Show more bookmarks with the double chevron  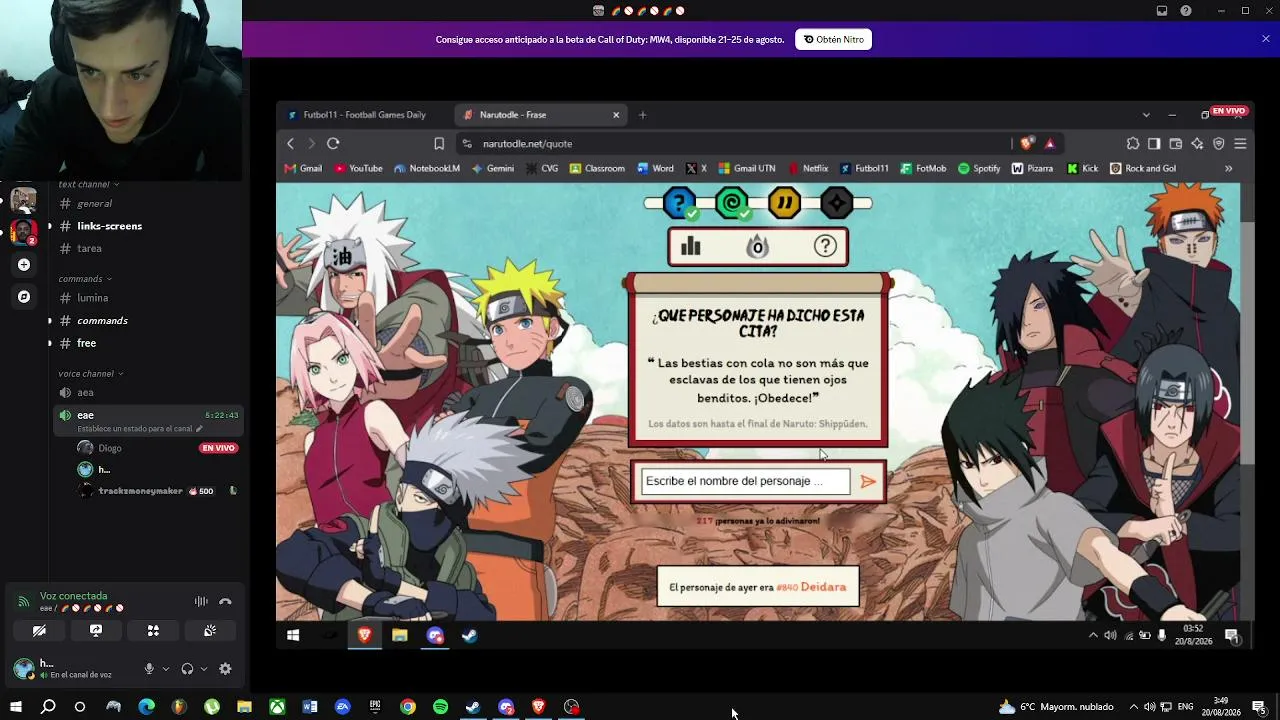pyautogui.click(x=1228, y=169)
